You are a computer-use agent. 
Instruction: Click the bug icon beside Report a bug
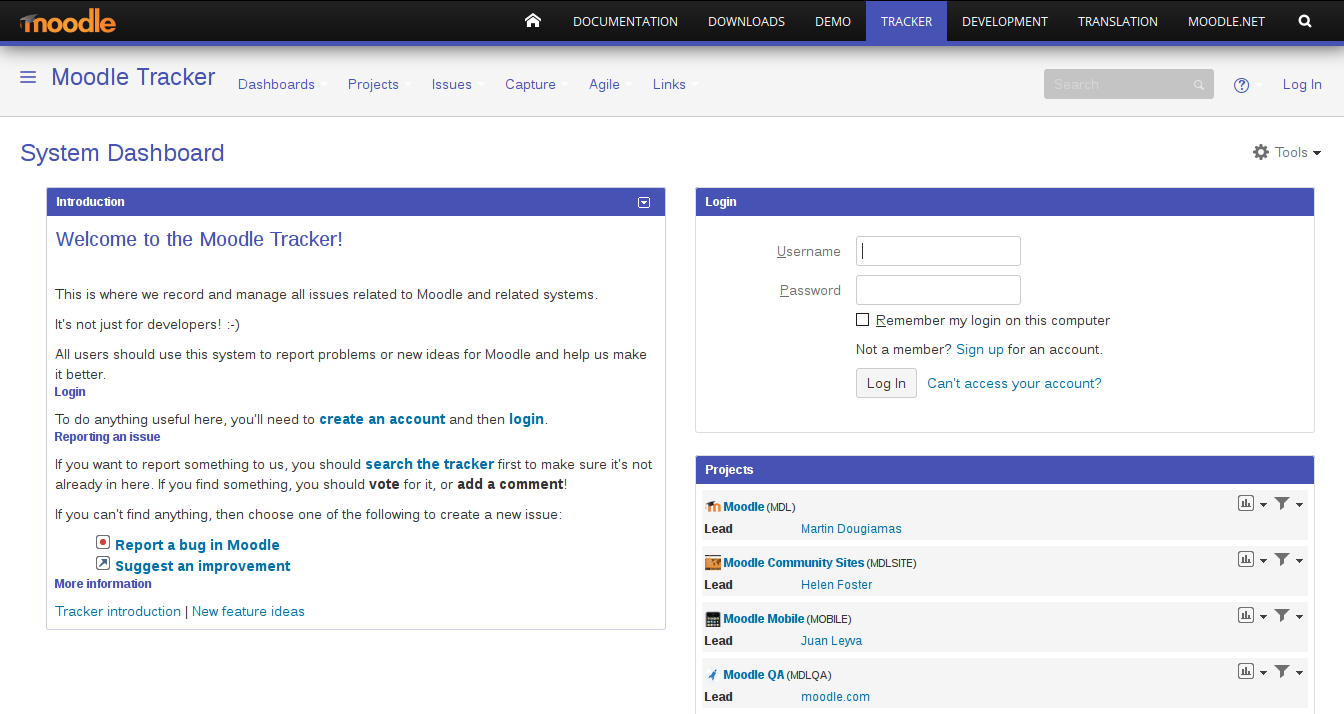pos(103,542)
